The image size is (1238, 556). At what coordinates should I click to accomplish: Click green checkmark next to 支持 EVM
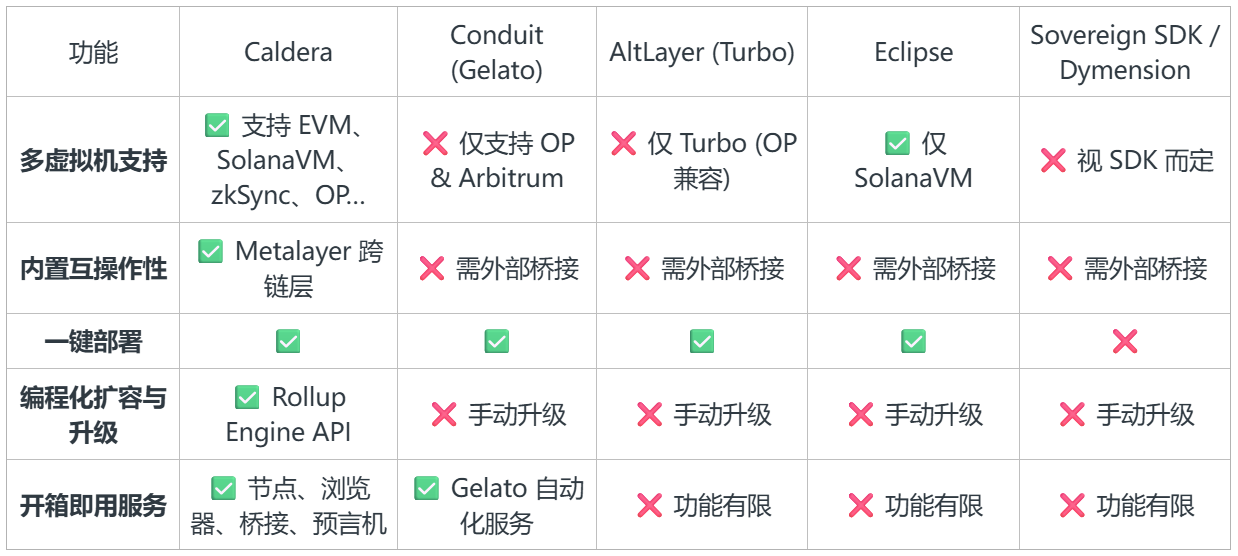[216, 126]
